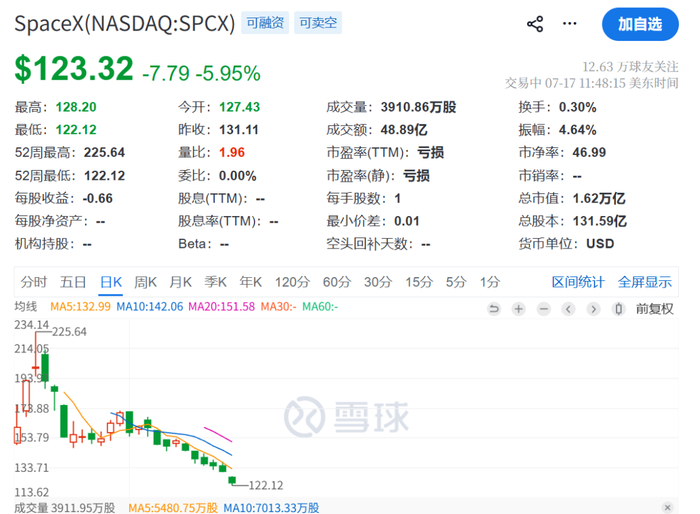Viewport: 700px width, 514px height.
Task: Click the 12.63 万球友关注 followers text
Action: [x=630, y=67]
